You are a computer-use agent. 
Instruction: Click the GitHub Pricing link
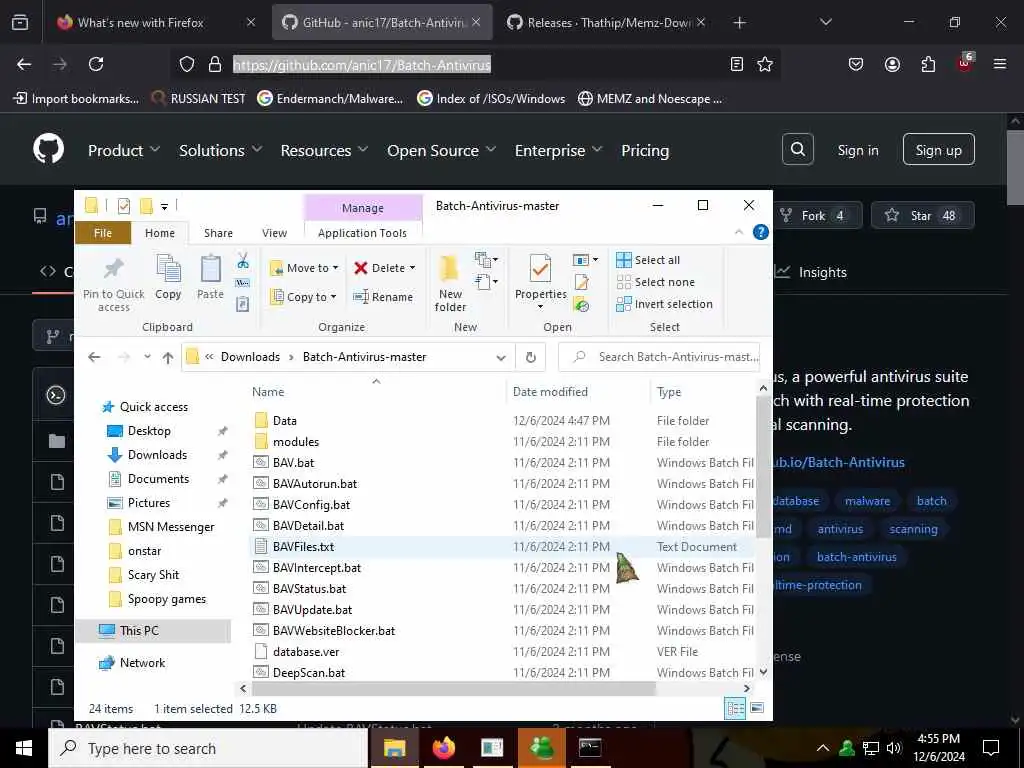point(645,150)
